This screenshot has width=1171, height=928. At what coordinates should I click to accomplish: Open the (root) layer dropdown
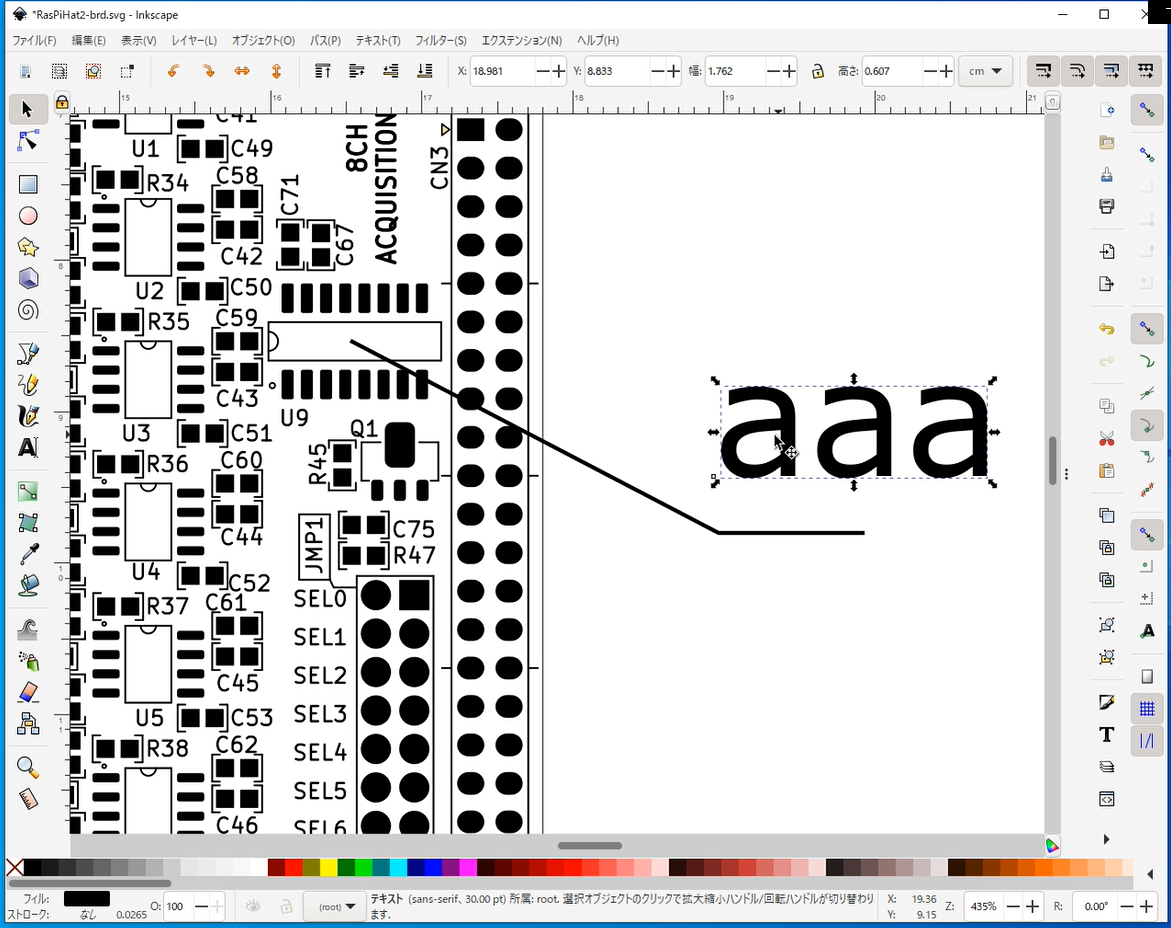point(336,906)
